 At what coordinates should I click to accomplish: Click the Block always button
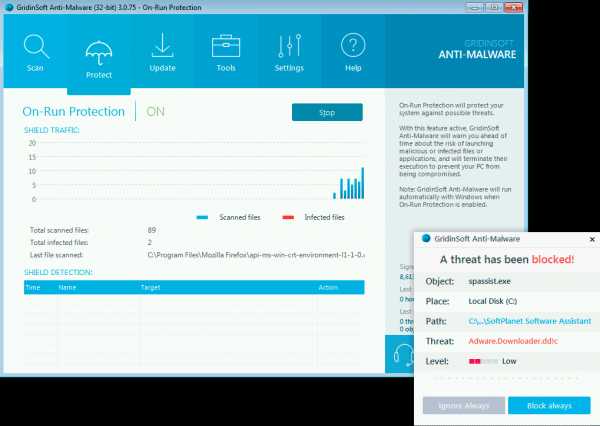(549, 405)
